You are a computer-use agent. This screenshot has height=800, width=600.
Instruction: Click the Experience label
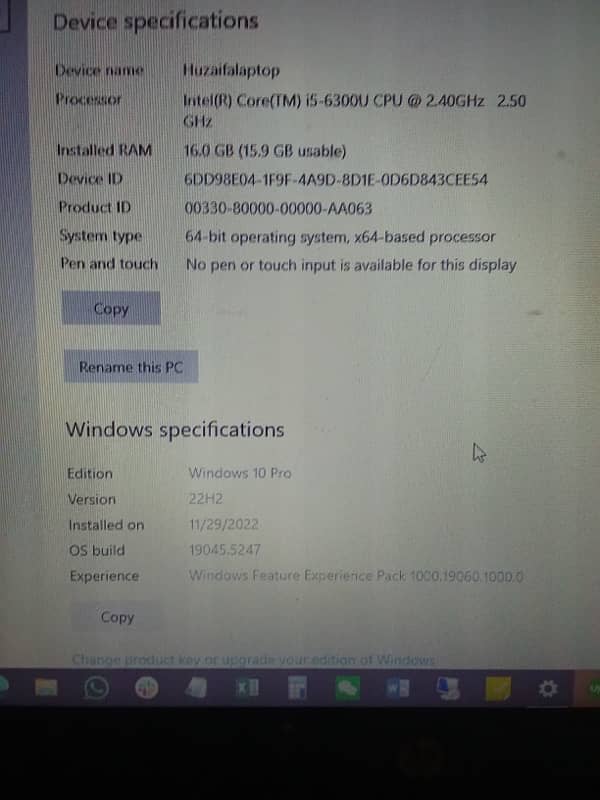104,576
